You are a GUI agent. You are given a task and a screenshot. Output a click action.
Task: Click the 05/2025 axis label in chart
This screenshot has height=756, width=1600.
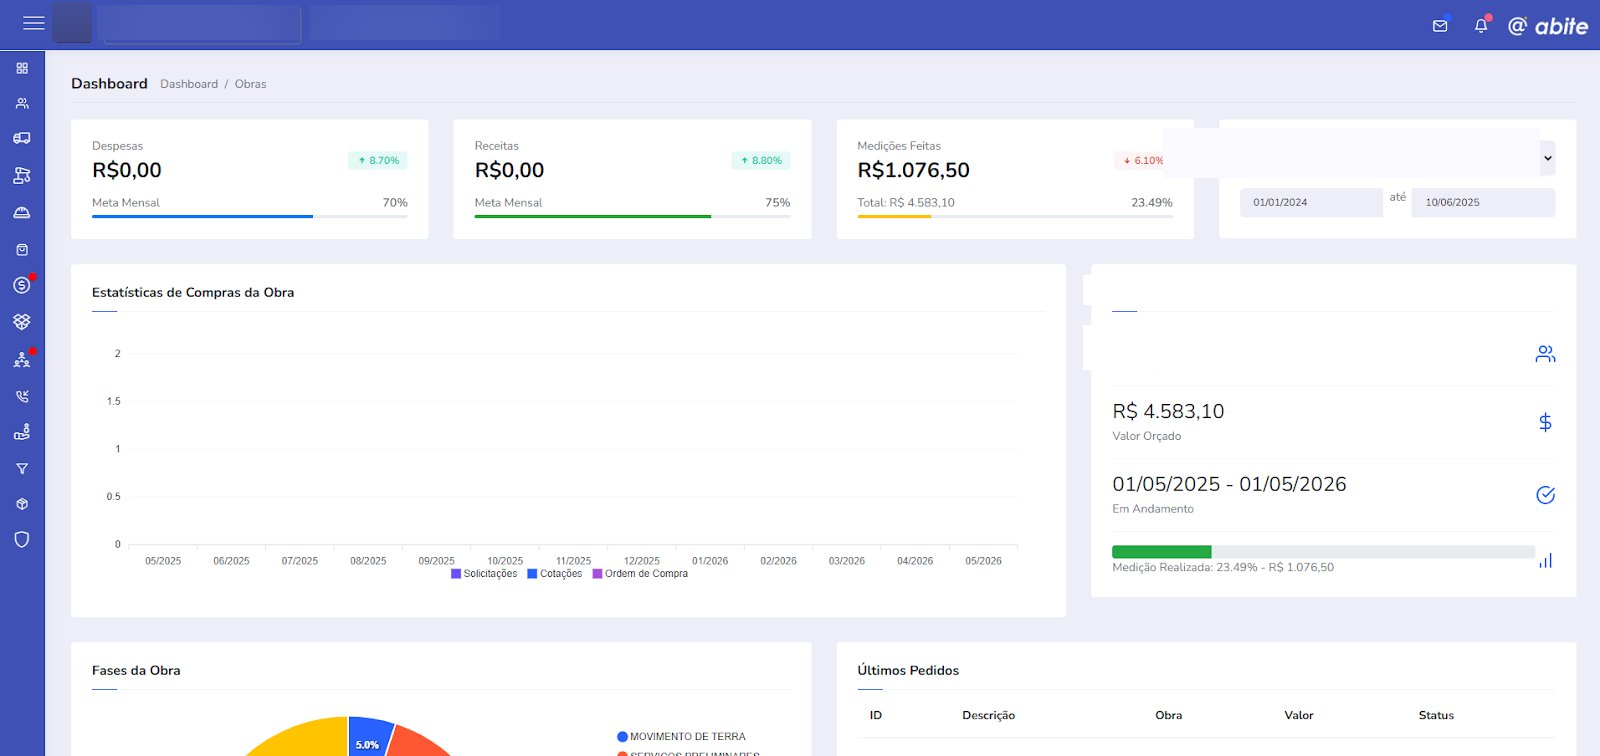pyautogui.click(x=163, y=561)
